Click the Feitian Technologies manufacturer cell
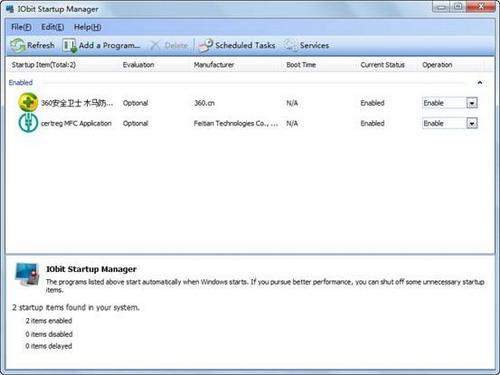 [x=236, y=124]
